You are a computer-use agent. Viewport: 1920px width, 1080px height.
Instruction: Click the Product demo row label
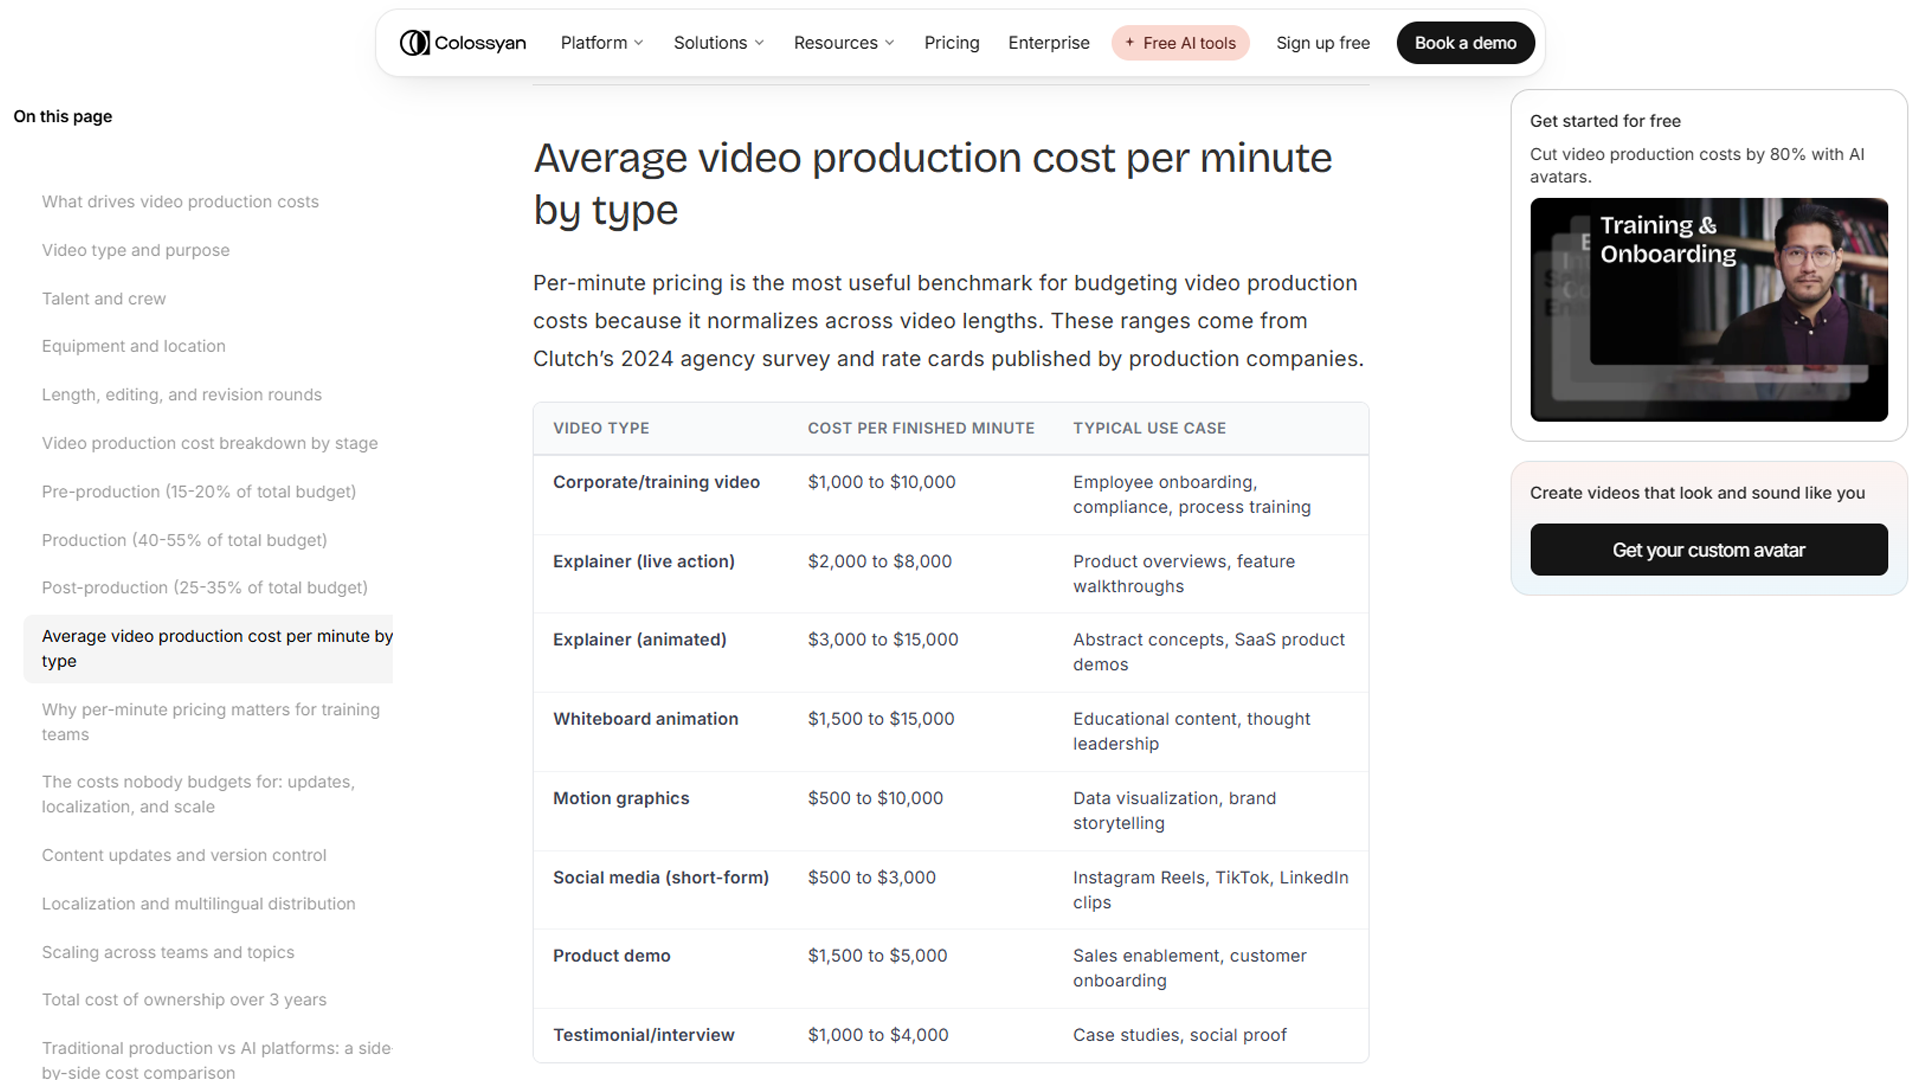coord(611,956)
